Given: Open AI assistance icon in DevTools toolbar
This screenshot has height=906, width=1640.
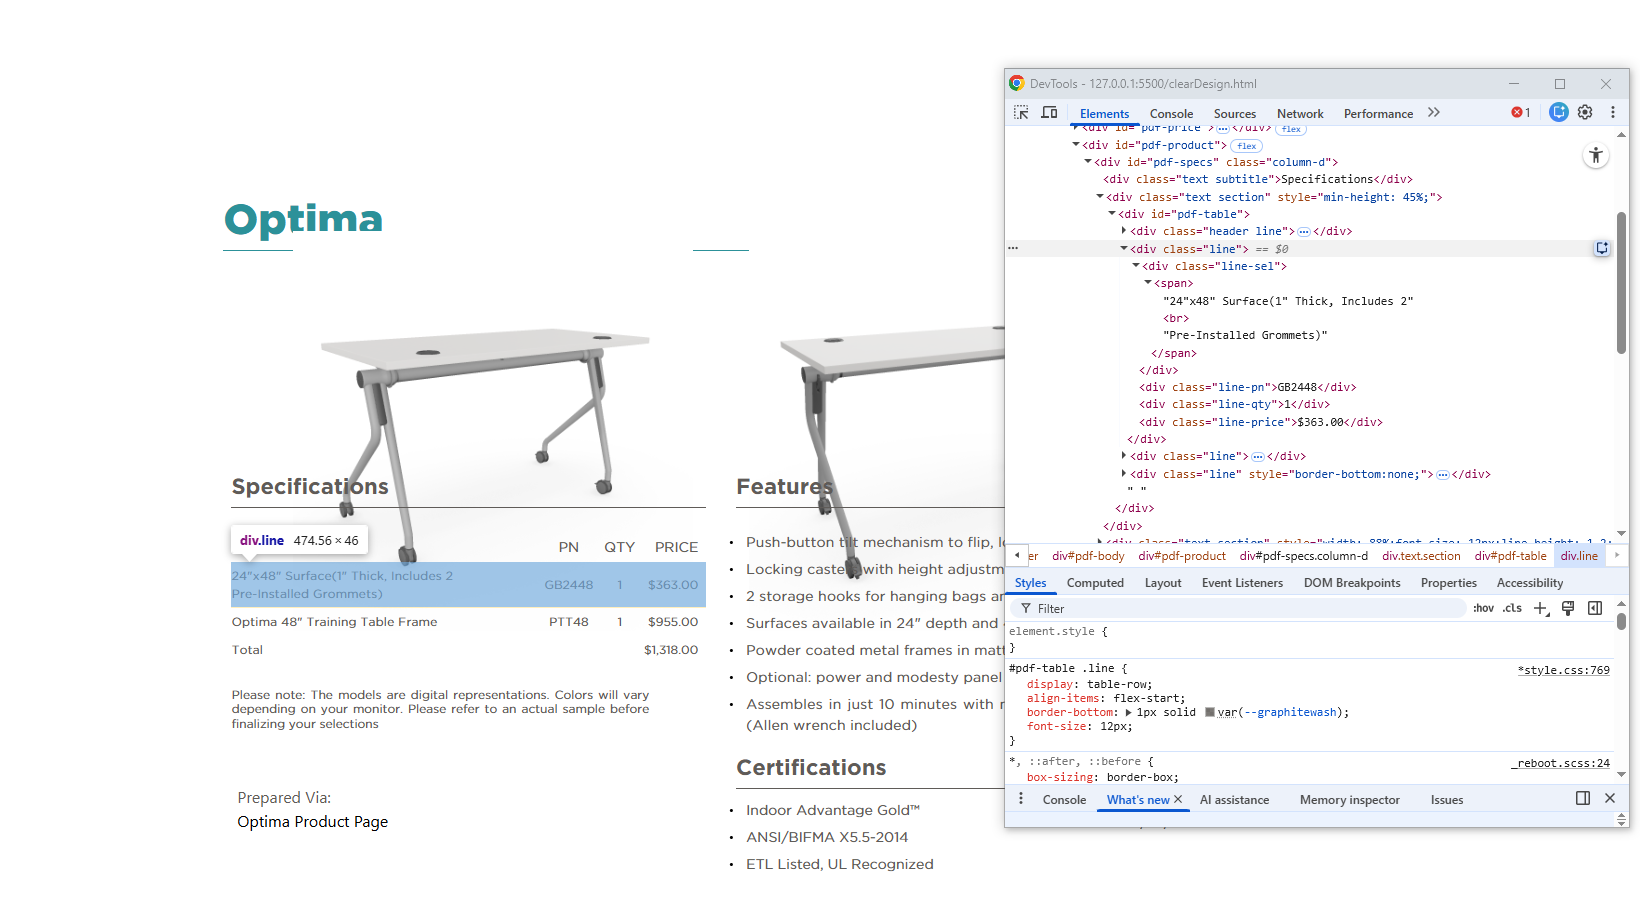Looking at the screenshot, I should (x=1559, y=113).
